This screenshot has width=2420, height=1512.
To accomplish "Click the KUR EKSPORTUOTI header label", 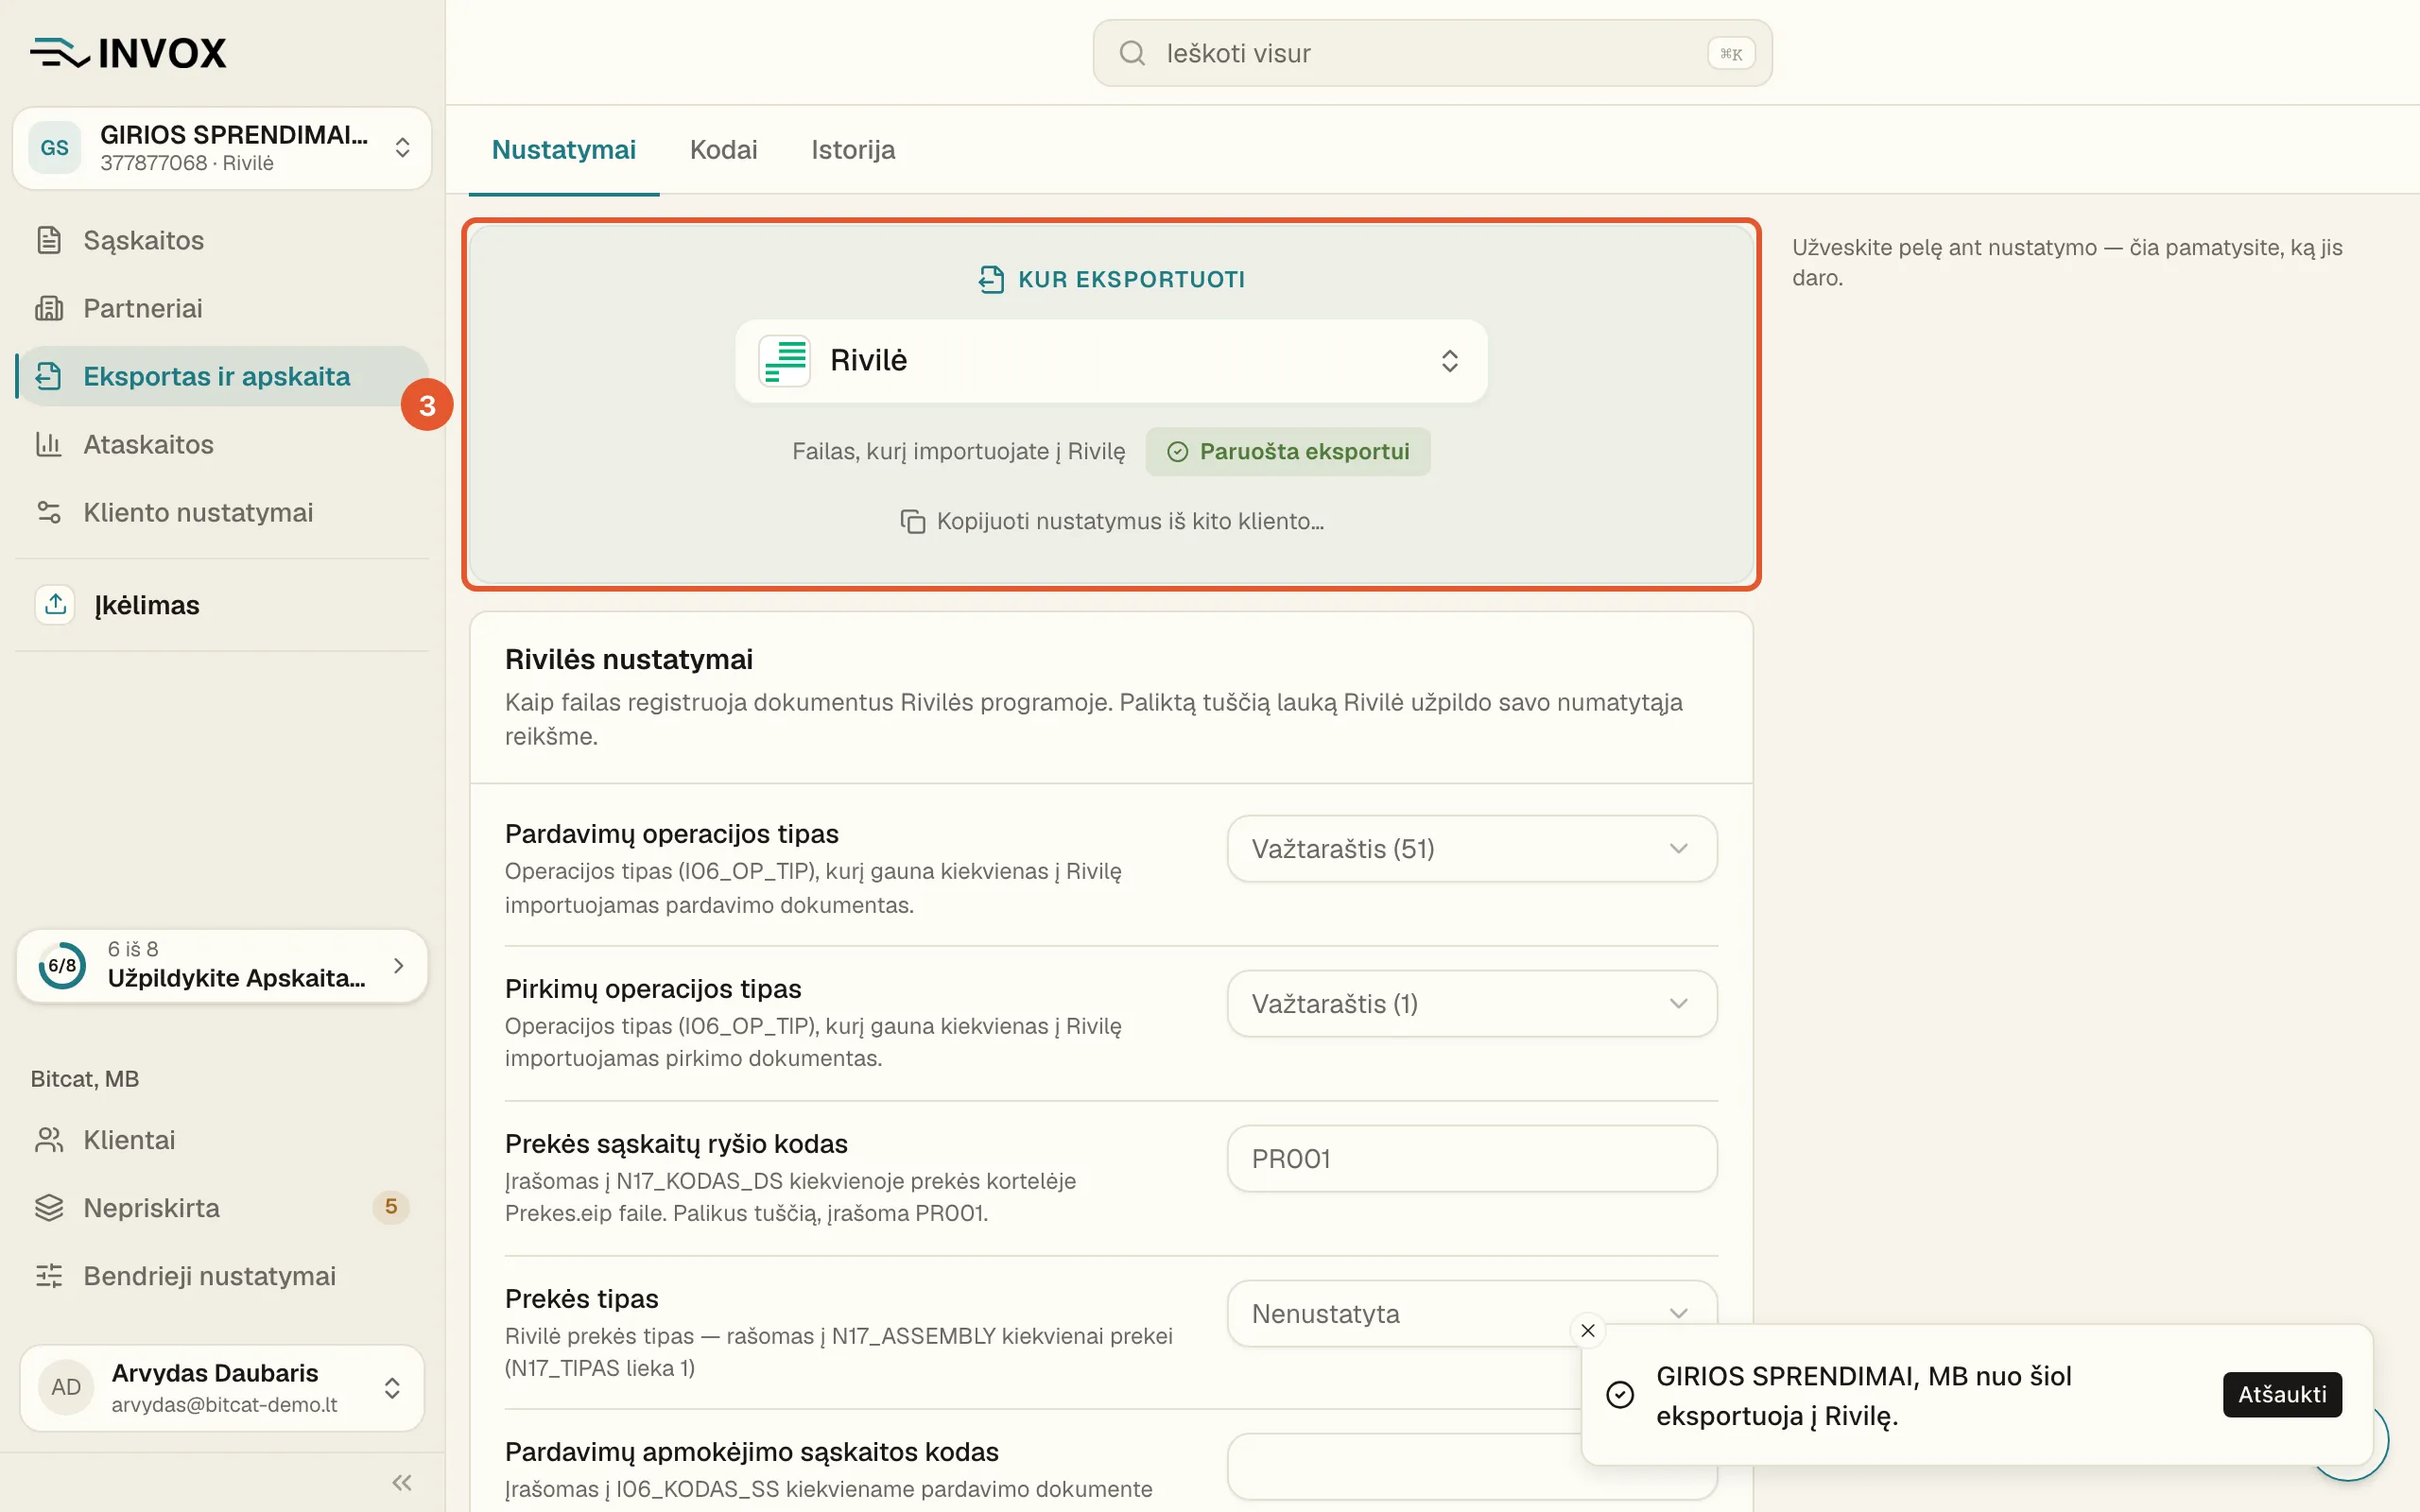I will (x=1131, y=280).
